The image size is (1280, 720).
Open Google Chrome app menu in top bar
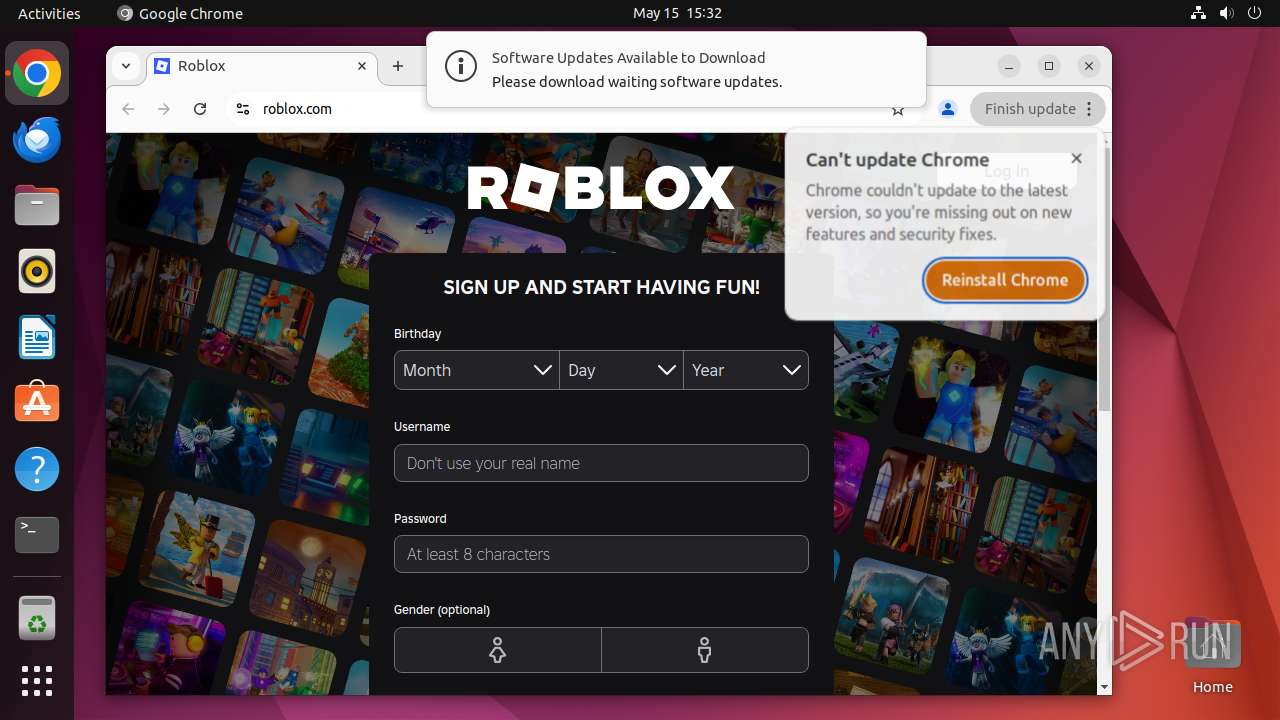click(x=180, y=13)
